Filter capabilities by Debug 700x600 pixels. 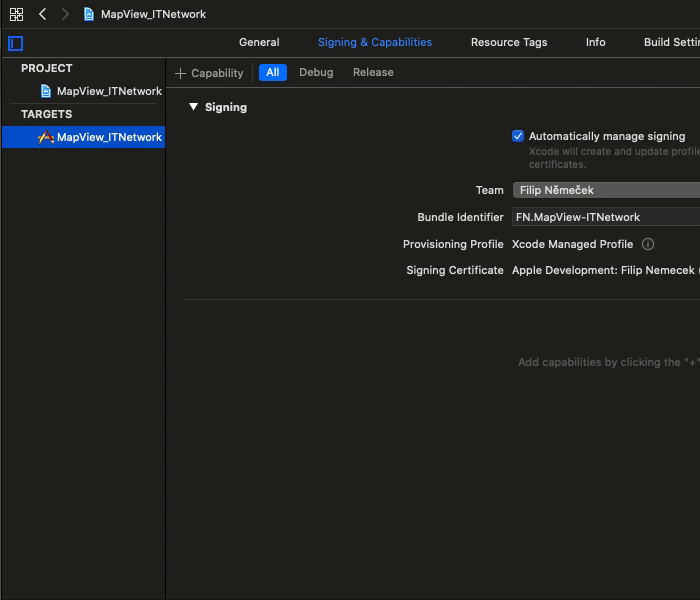click(316, 72)
